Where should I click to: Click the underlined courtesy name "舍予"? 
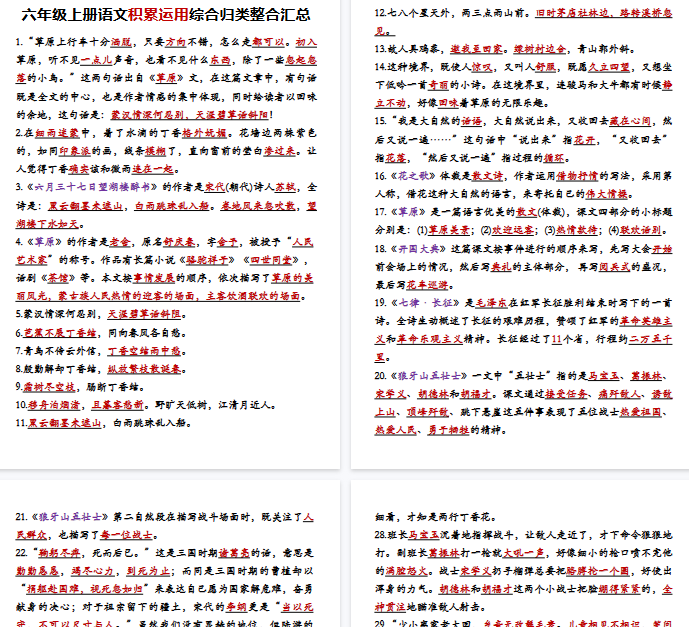(x=228, y=242)
